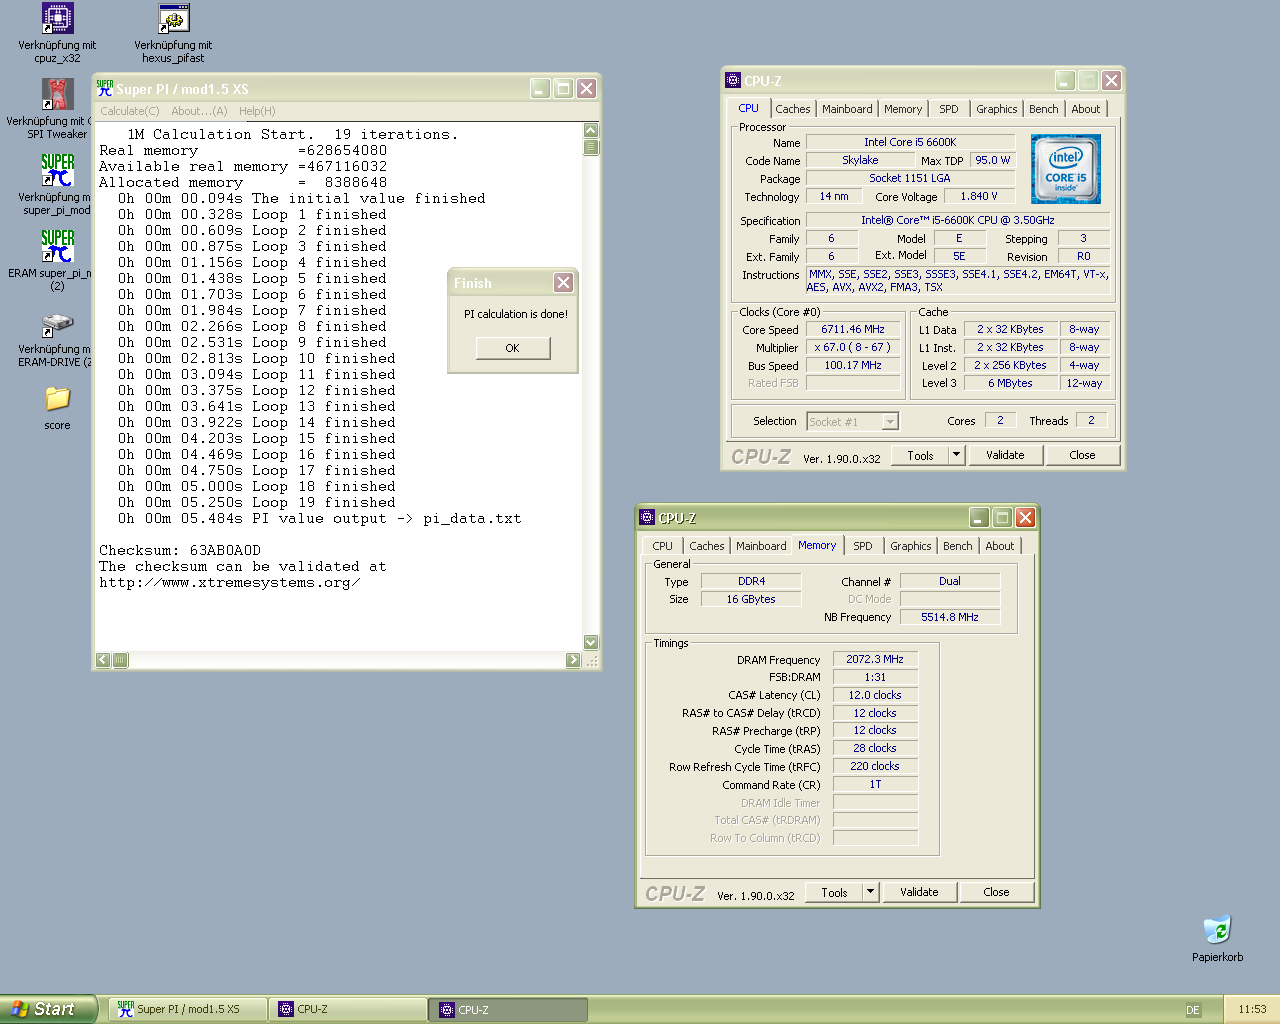The image size is (1280, 1024).
Task: Open the Calculate(C) menu in Super PI
Action: tap(129, 111)
